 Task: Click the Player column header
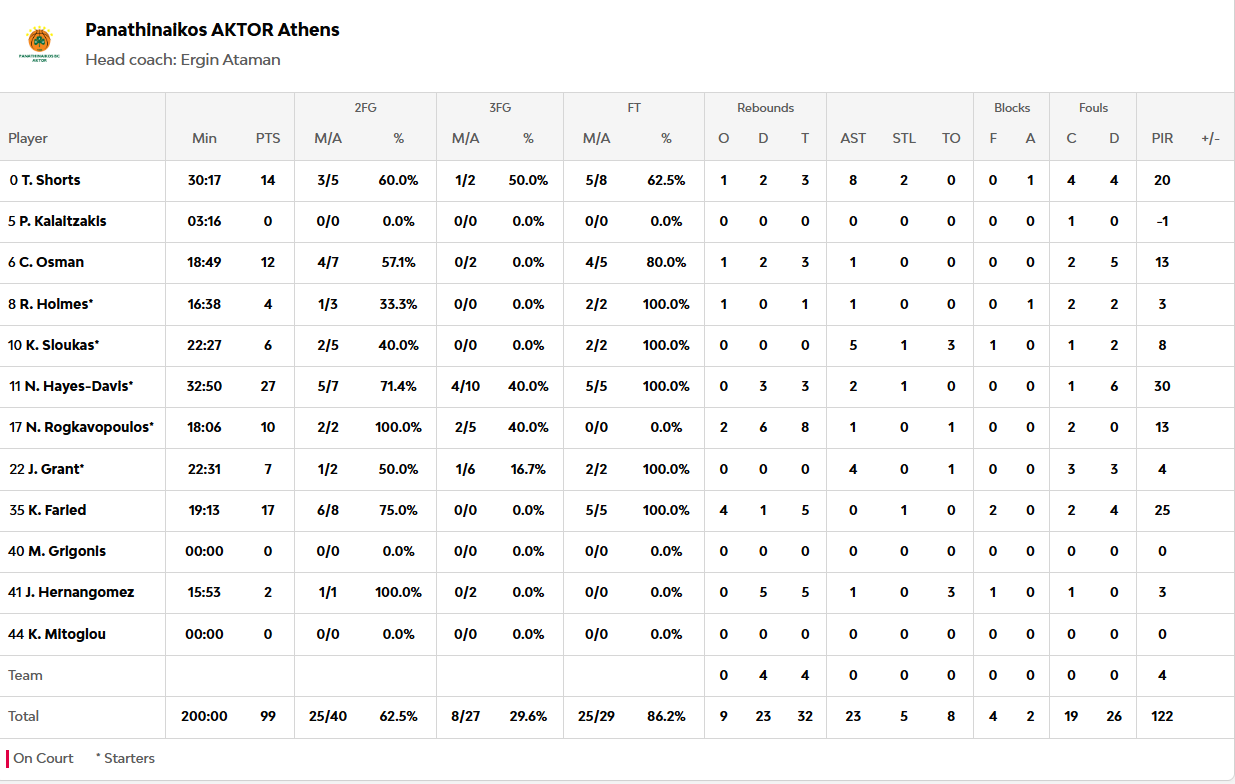pyautogui.click(x=28, y=138)
